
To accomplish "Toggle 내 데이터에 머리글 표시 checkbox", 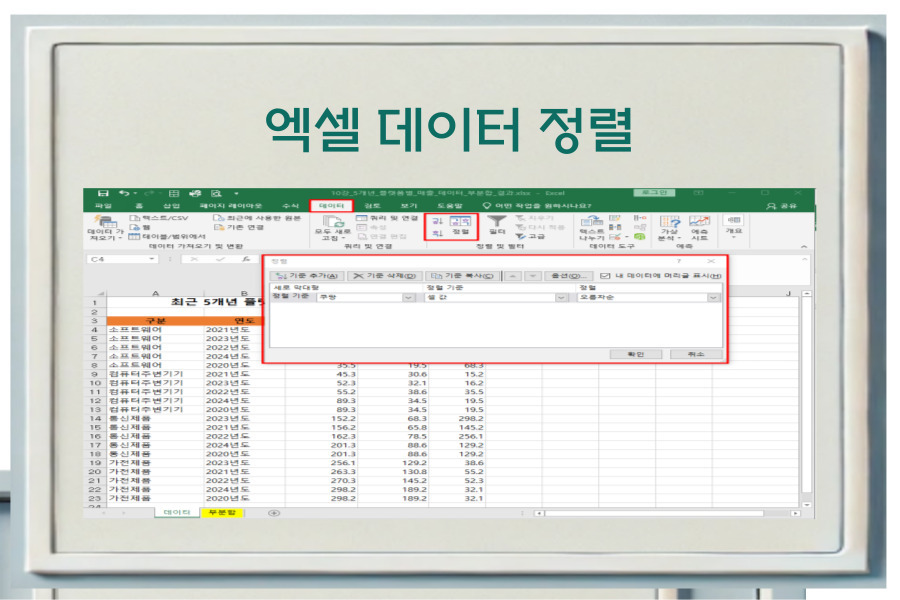I will [x=604, y=276].
